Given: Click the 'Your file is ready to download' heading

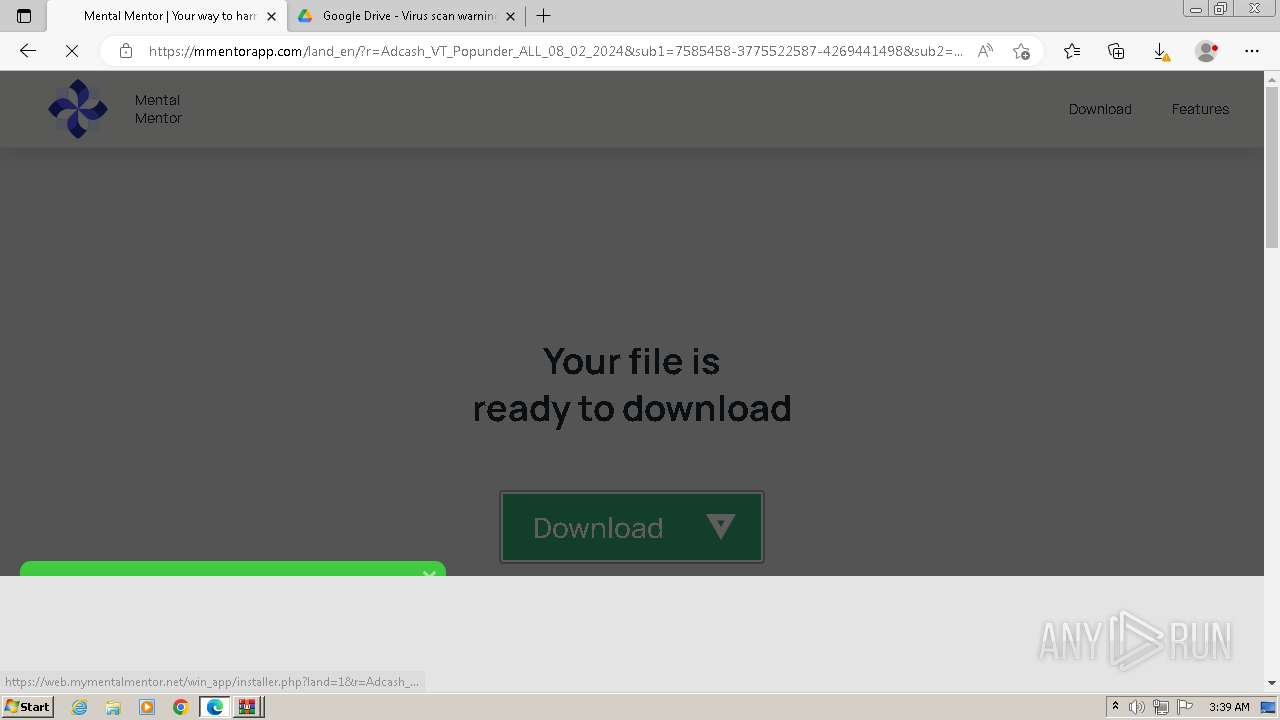Looking at the screenshot, I should [x=632, y=385].
